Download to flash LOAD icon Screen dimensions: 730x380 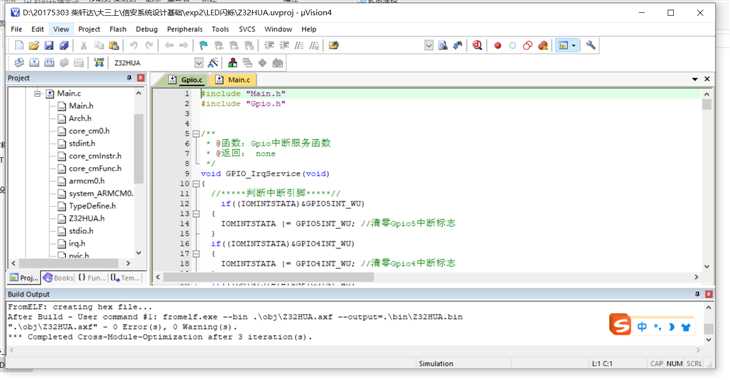99,62
